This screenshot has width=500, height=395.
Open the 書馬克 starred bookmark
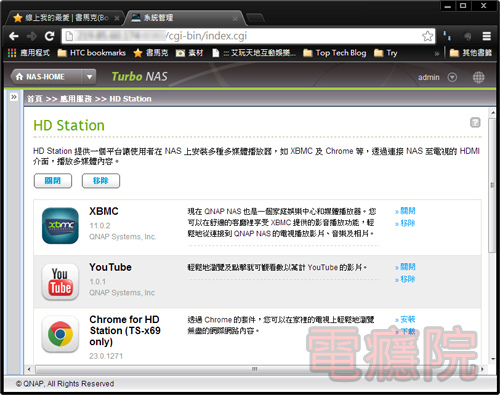(151, 53)
